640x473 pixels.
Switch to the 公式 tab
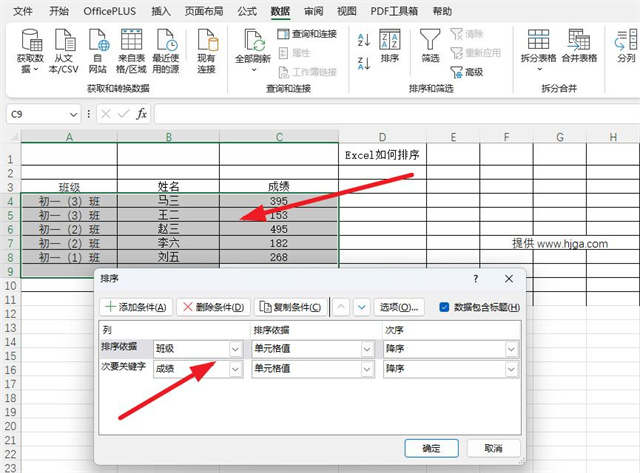pyautogui.click(x=247, y=11)
